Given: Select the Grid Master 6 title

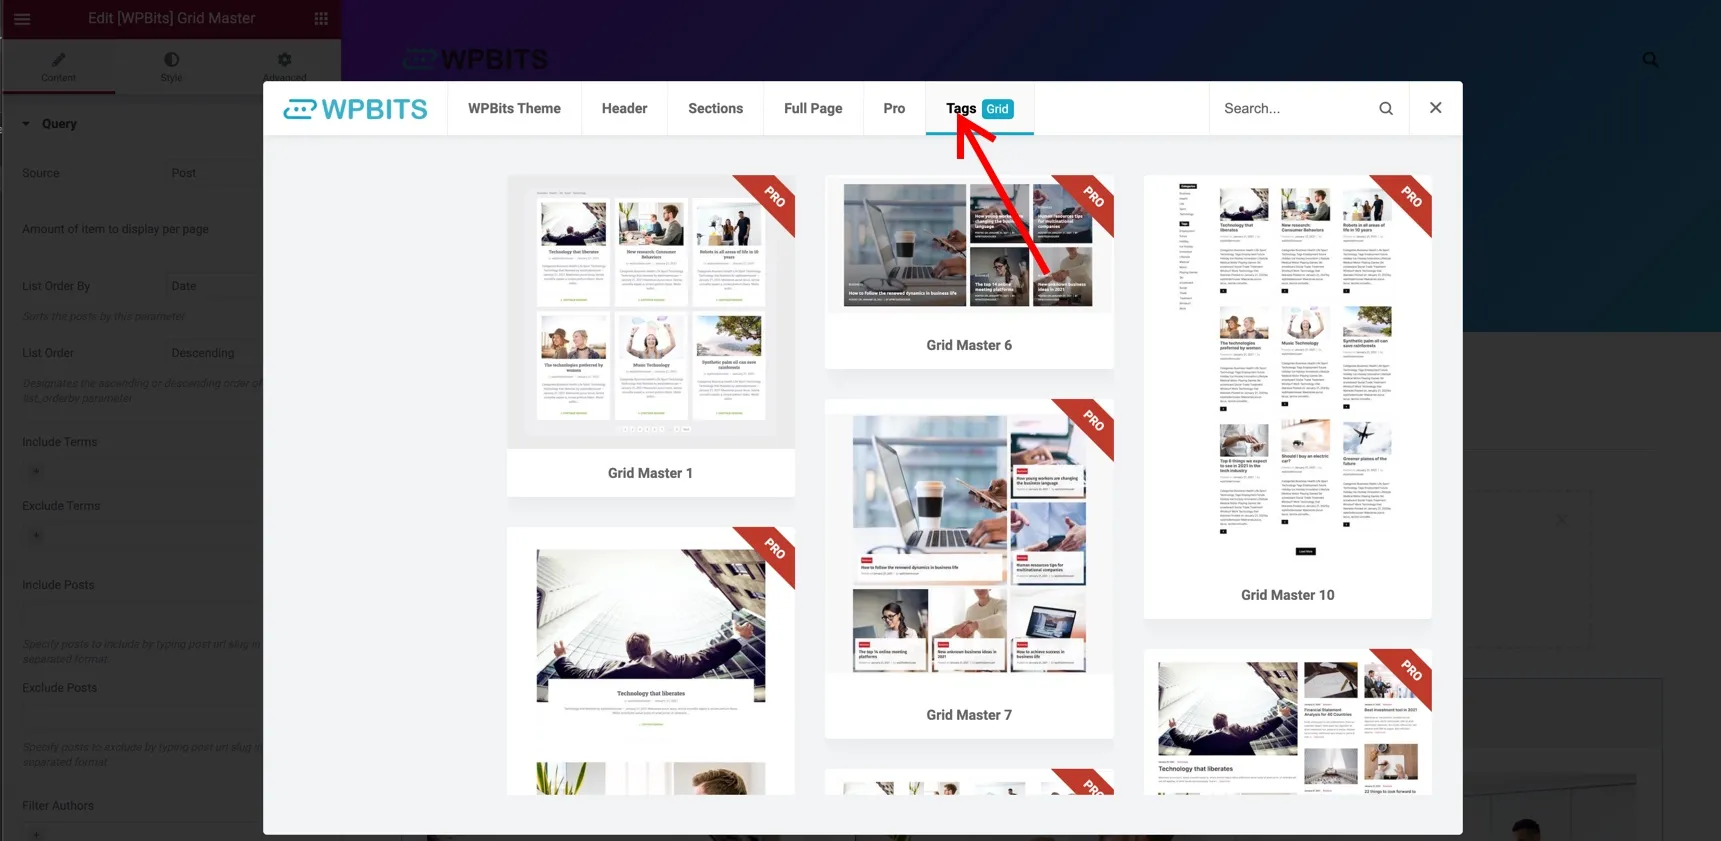Looking at the screenshot, I should click(x=969, y=345).
